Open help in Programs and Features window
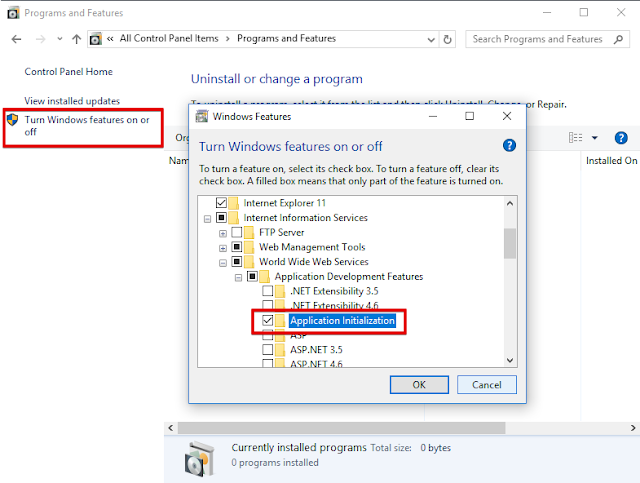Viewport: 640px width, 483px height. click(621, 138)
